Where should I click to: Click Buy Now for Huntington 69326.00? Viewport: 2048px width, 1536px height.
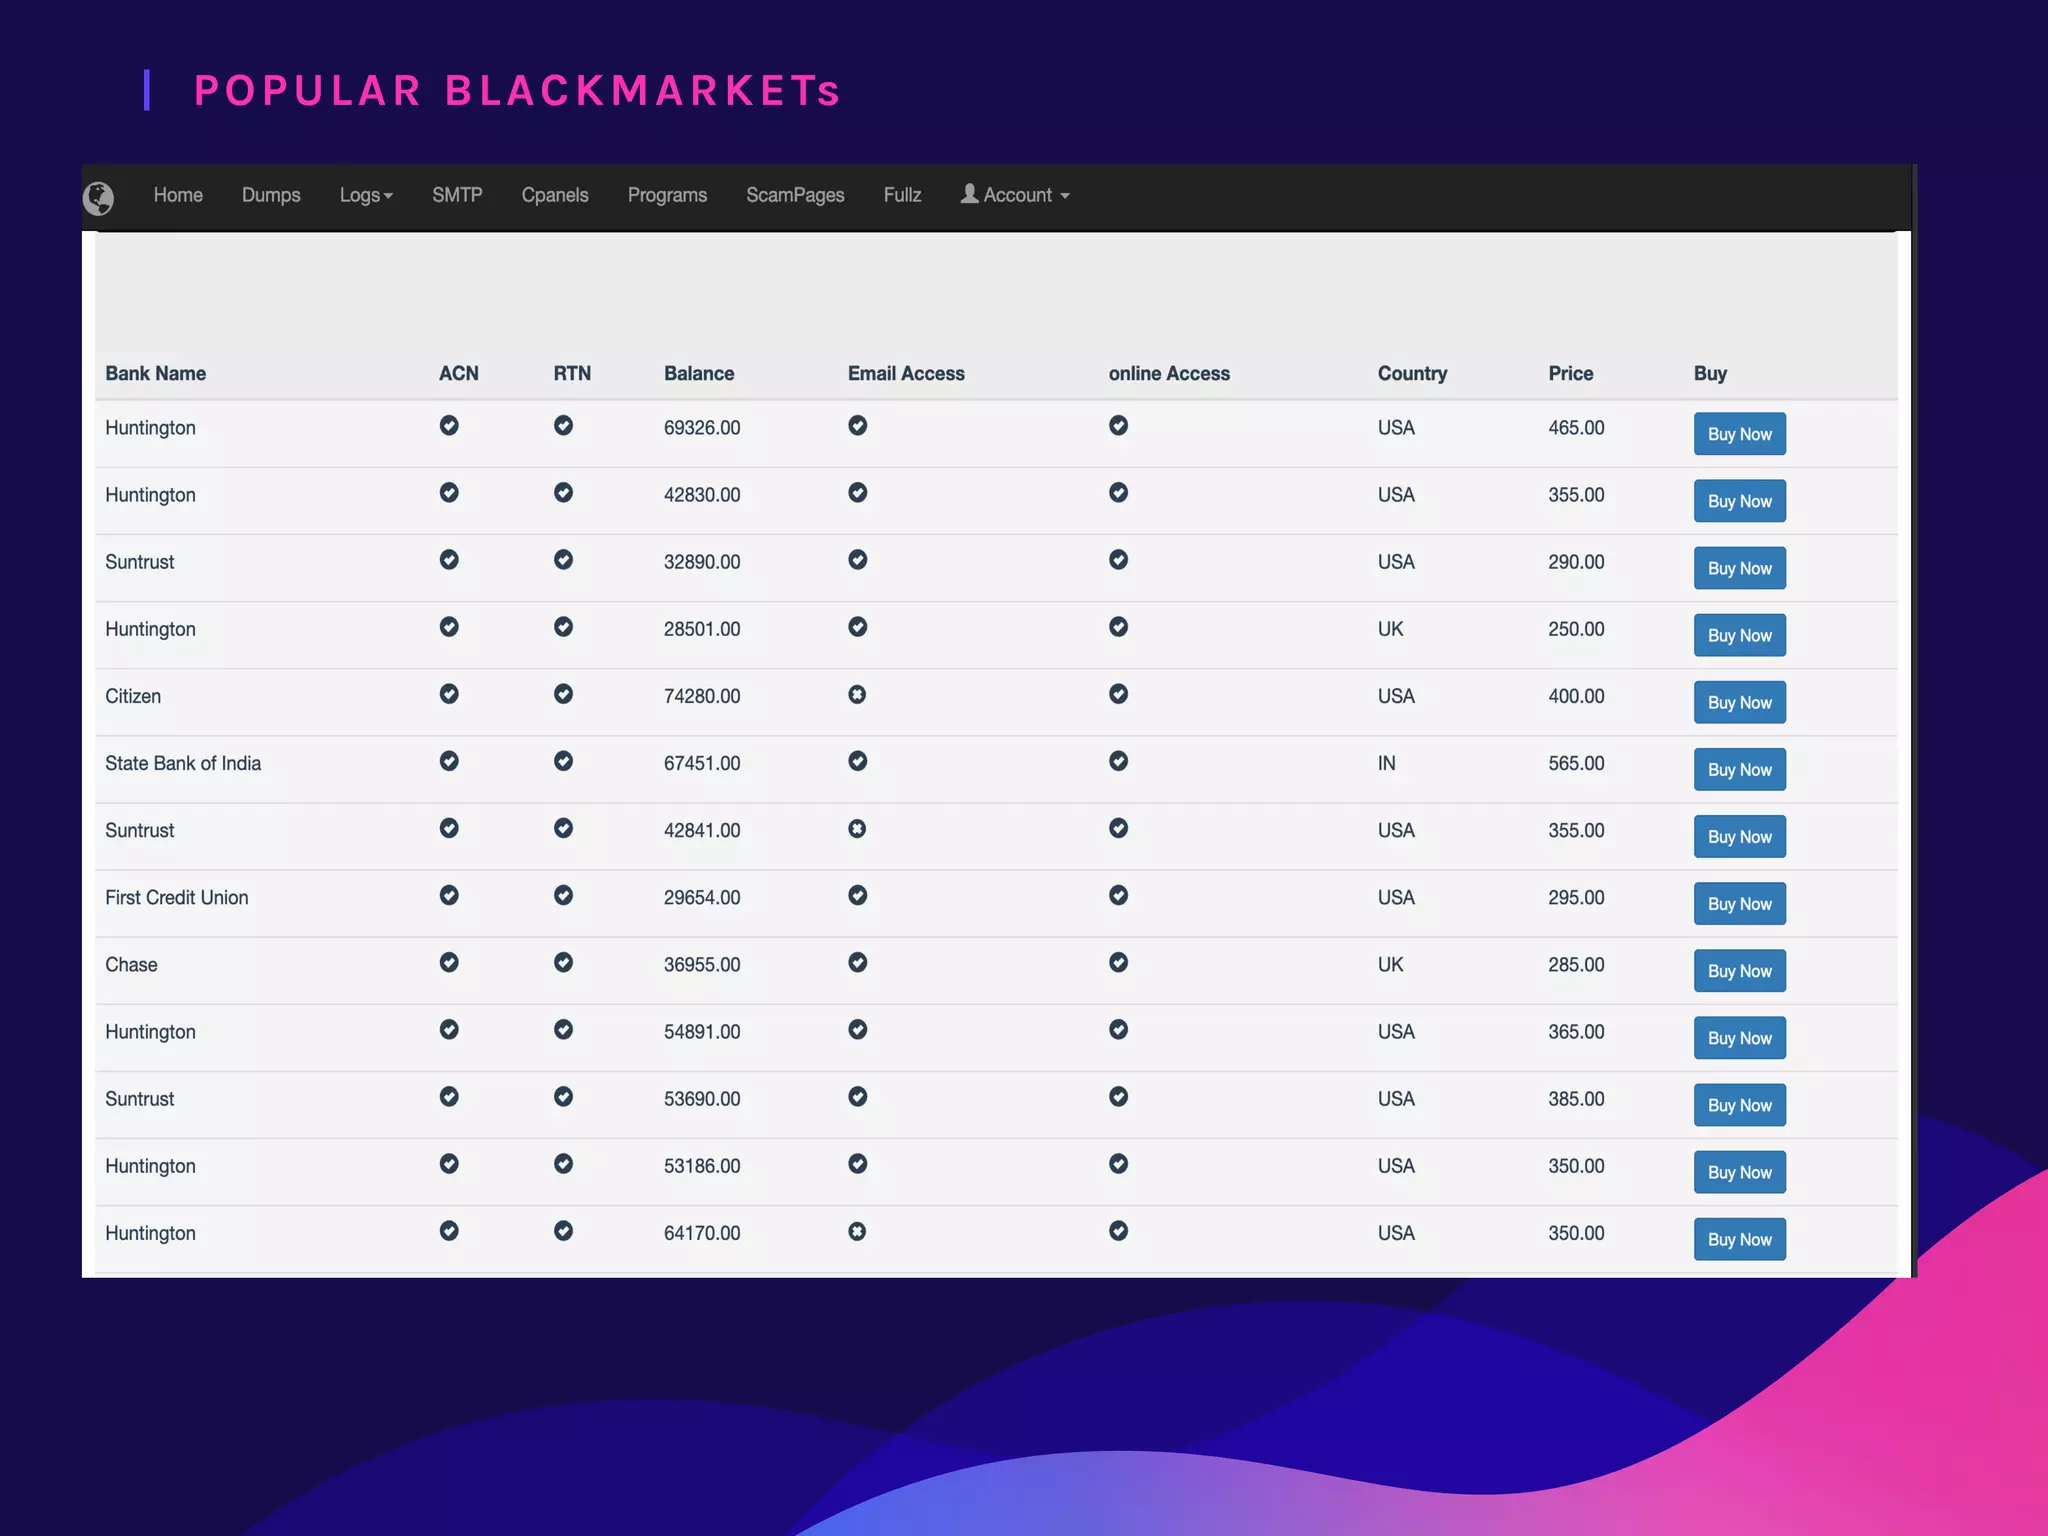pos(1739,434)
